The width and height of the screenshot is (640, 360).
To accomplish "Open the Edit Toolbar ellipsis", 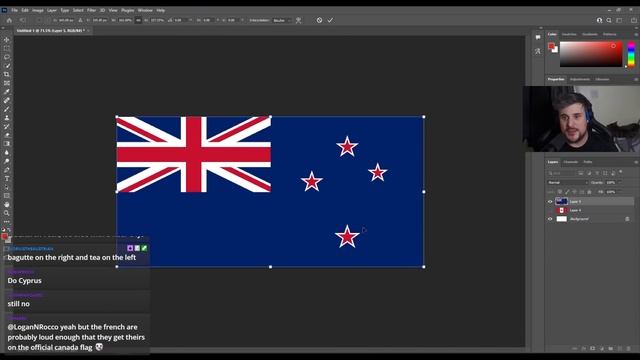I will point(7,222).
